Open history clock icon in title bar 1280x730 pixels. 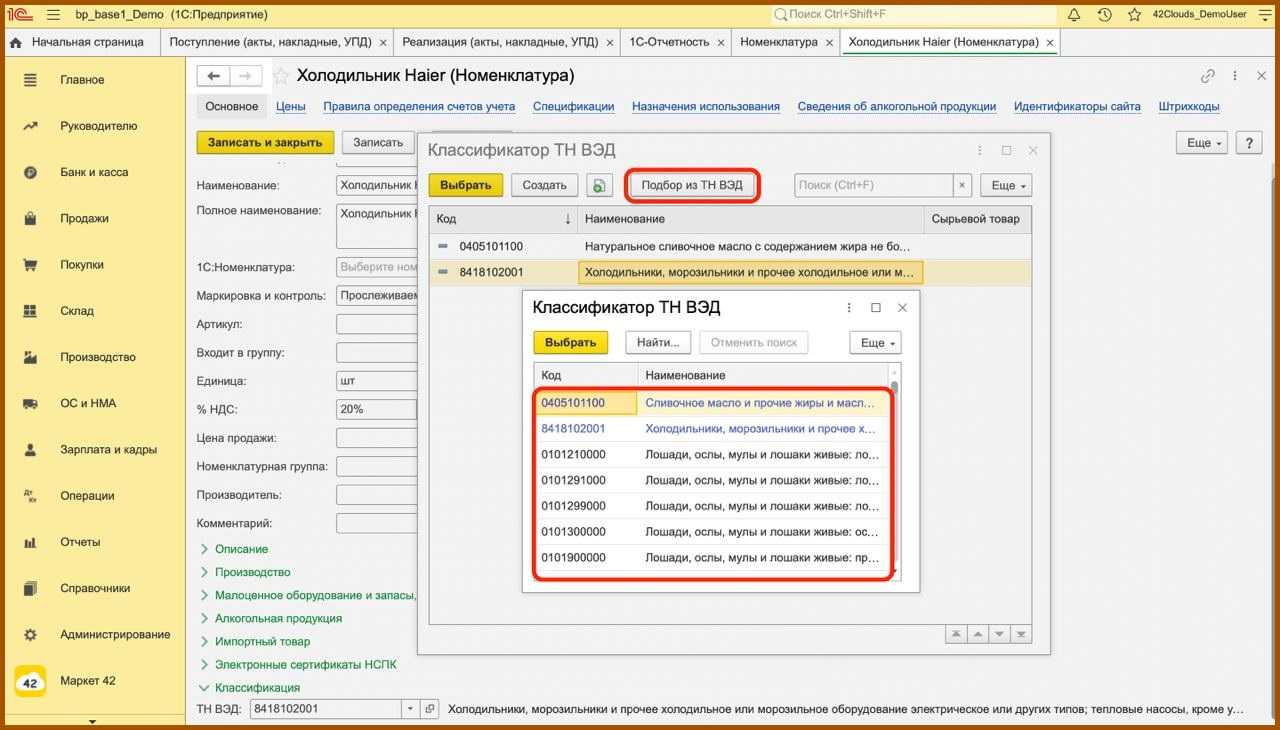(1104, 15)
